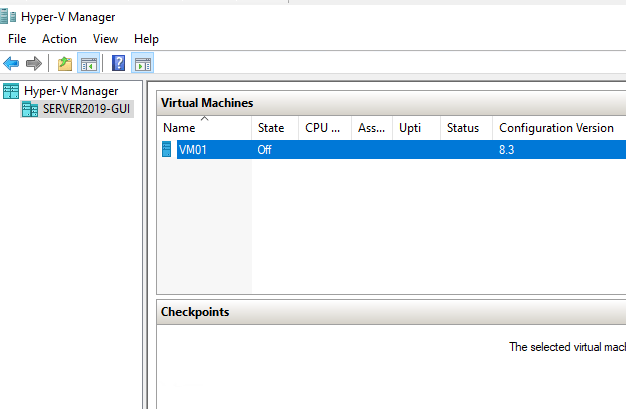
Task: Sort by the Ass... memory column header
Action: pos(372,128)
